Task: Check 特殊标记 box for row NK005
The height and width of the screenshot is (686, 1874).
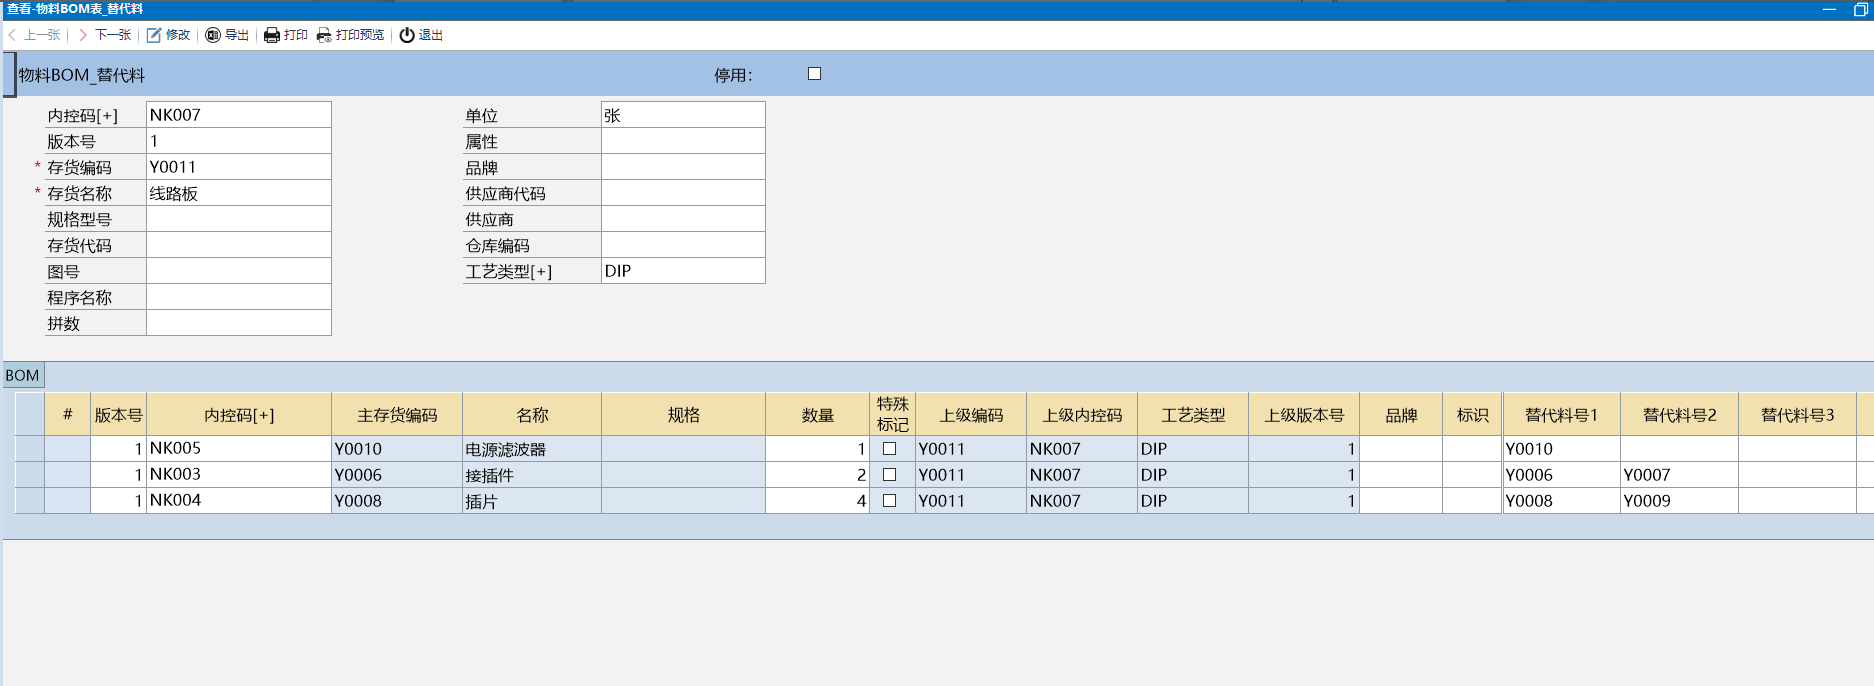Action: (x=889, y=449)
